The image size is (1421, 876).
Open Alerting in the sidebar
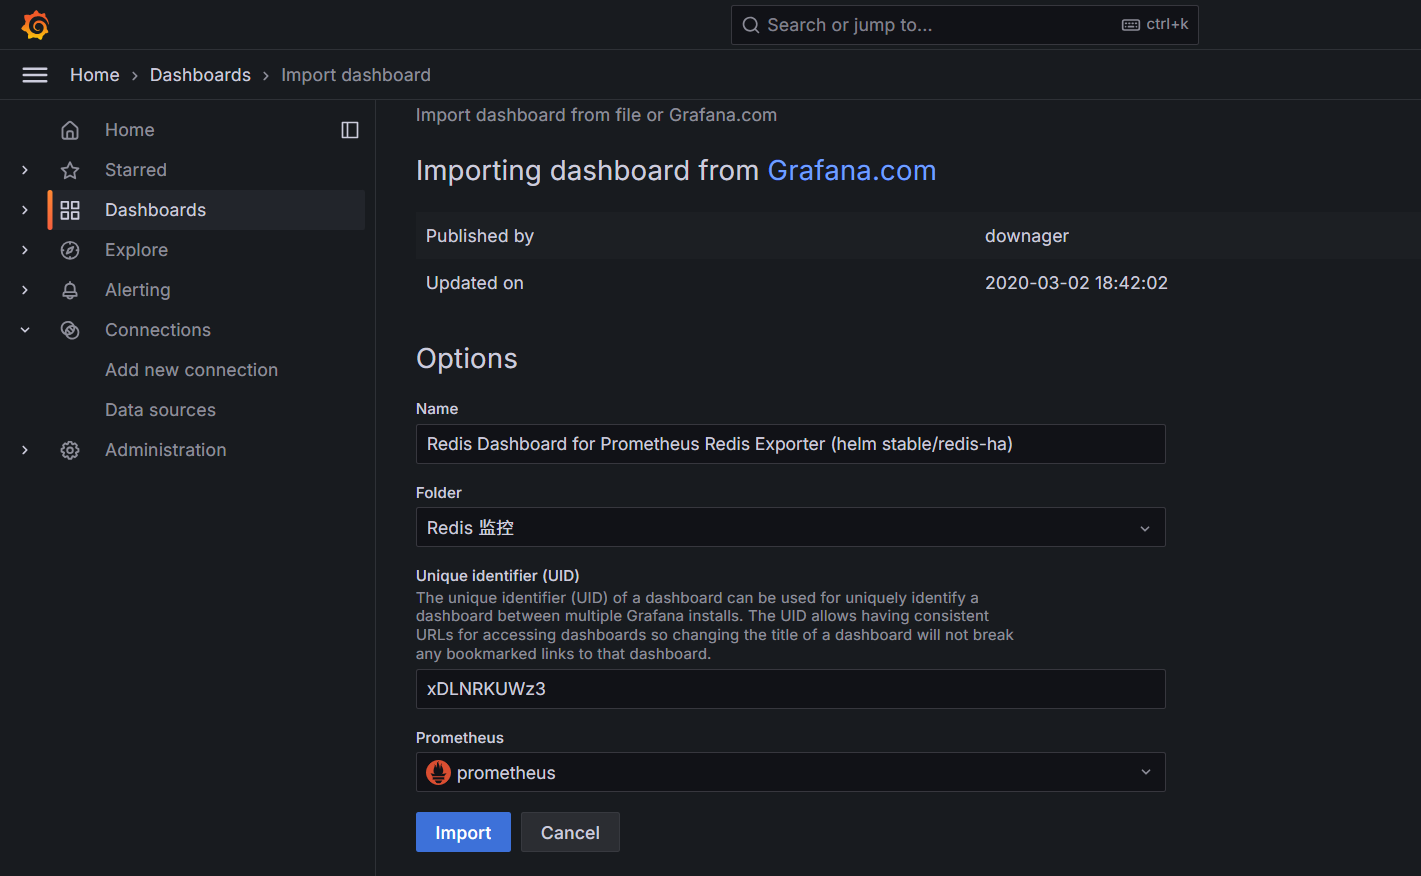138,290
